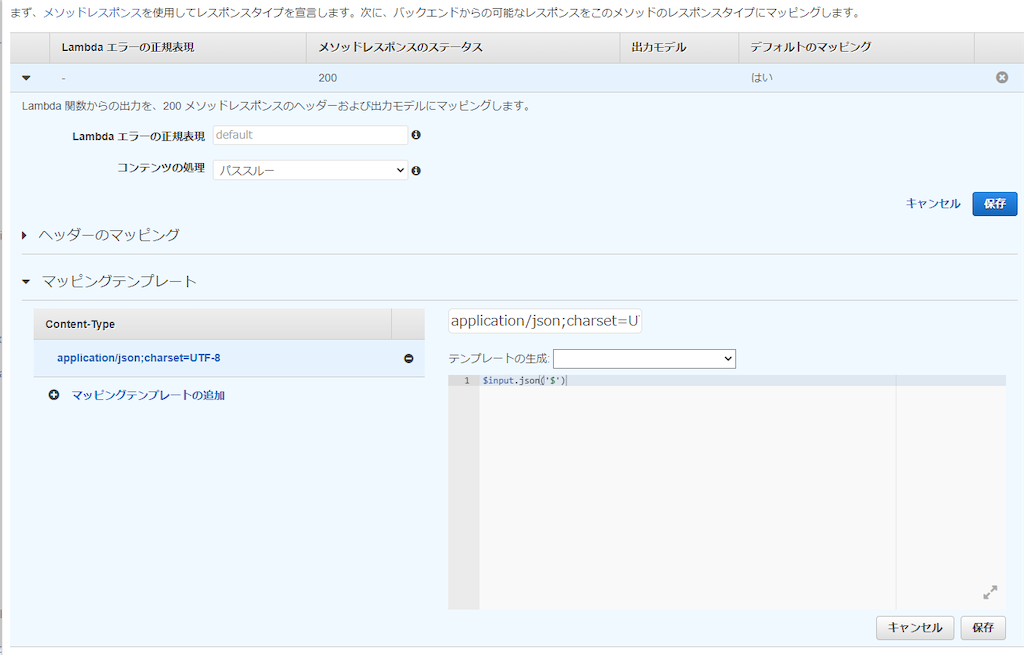The image size is (1024, 655).
Task: Click the top キャンセル link
Action: pos(932,202)
